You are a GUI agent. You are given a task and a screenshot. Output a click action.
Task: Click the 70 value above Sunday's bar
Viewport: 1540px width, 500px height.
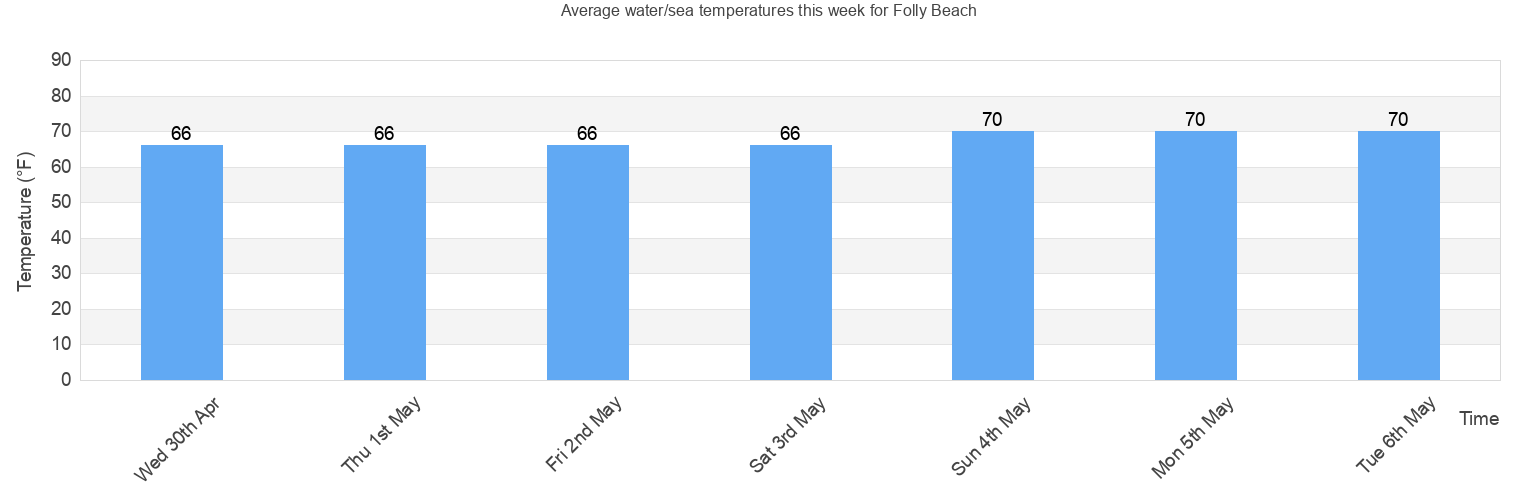point(992,120)
